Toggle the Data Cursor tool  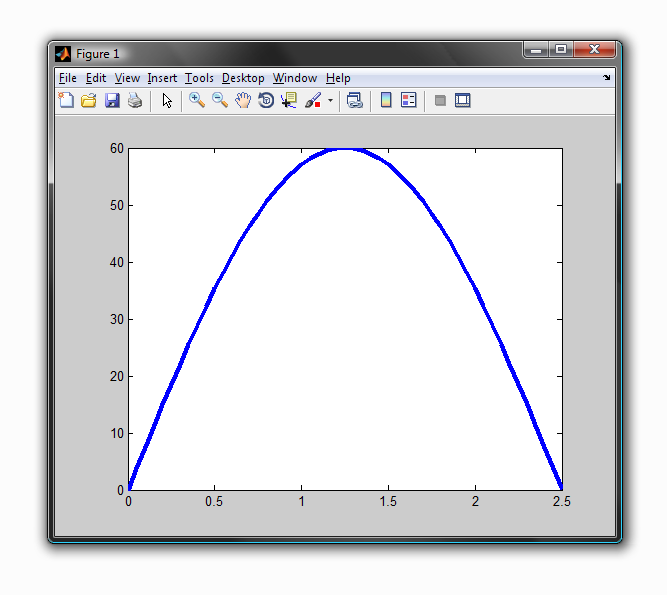289,100
